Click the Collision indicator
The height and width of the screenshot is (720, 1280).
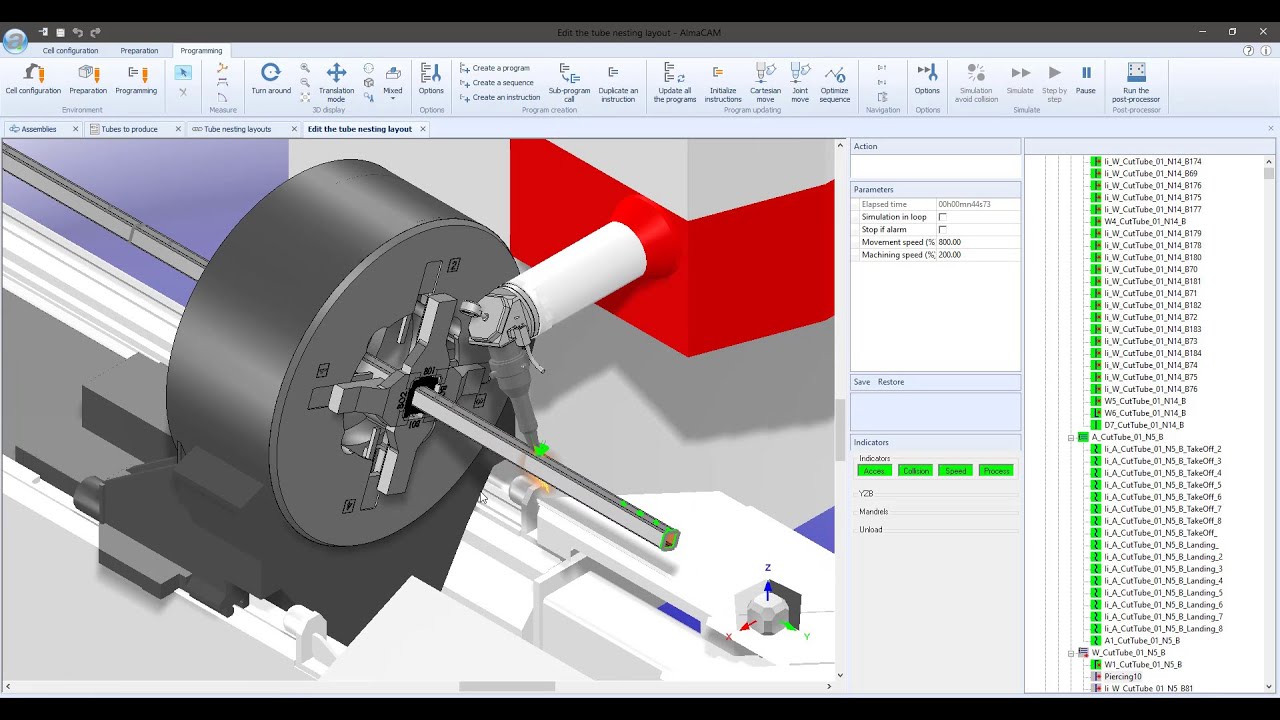(x=915, y=471)
